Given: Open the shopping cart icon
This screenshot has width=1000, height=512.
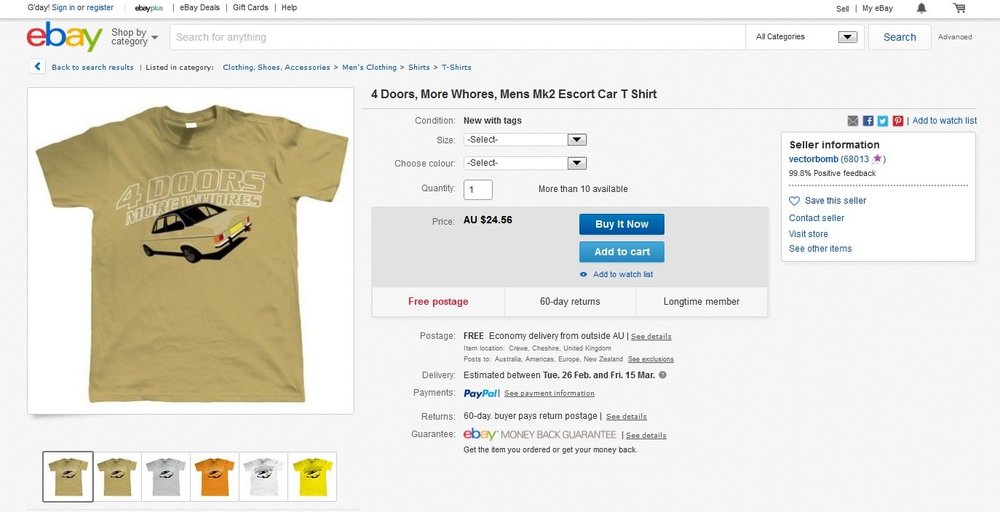Looking at the screenshot, I should click(959, 8).
